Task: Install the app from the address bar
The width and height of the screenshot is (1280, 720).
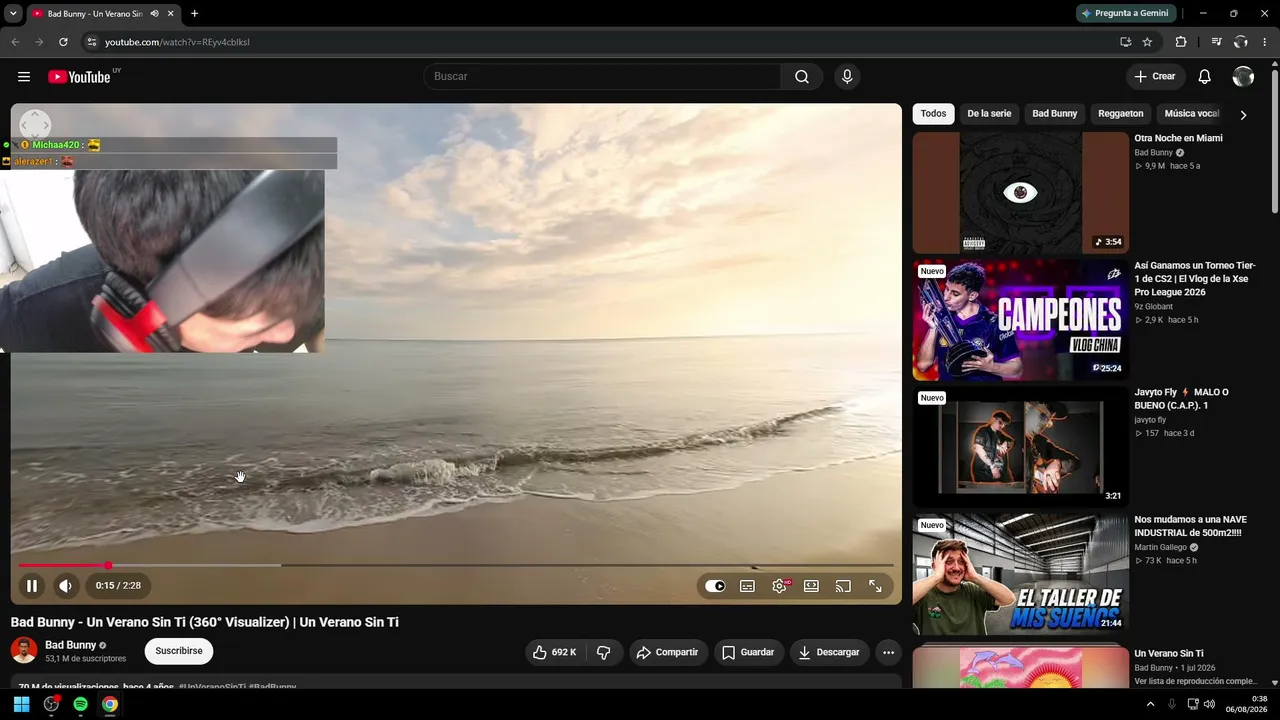Action: point(1125,42)
